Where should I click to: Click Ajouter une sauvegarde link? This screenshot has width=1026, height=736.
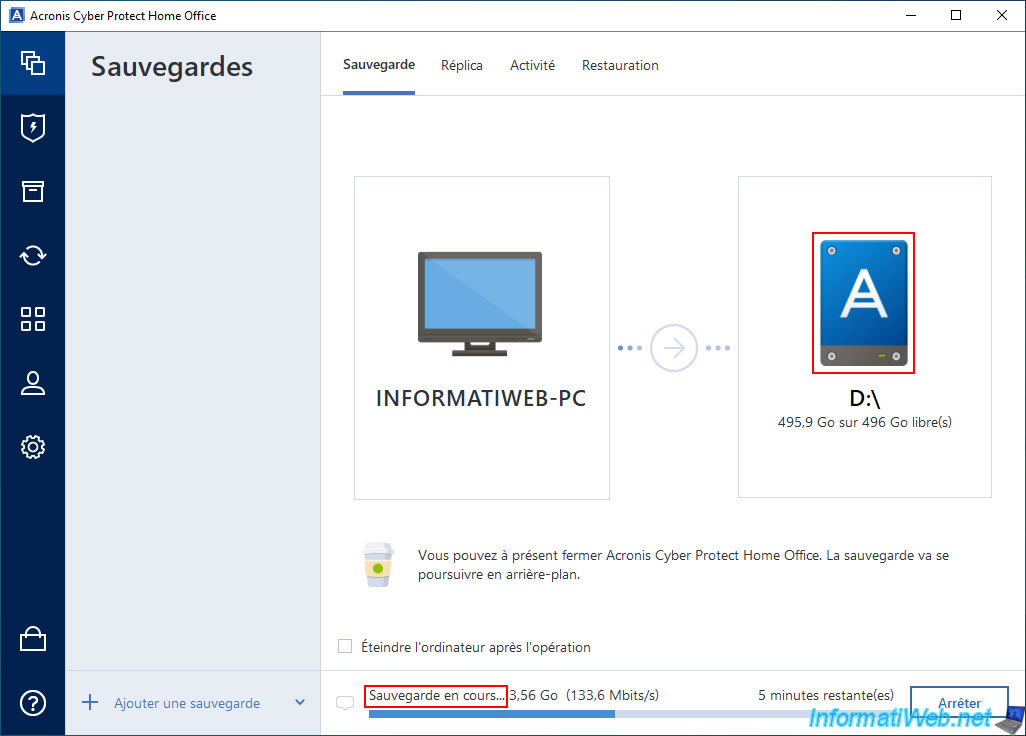coord(187,703)
